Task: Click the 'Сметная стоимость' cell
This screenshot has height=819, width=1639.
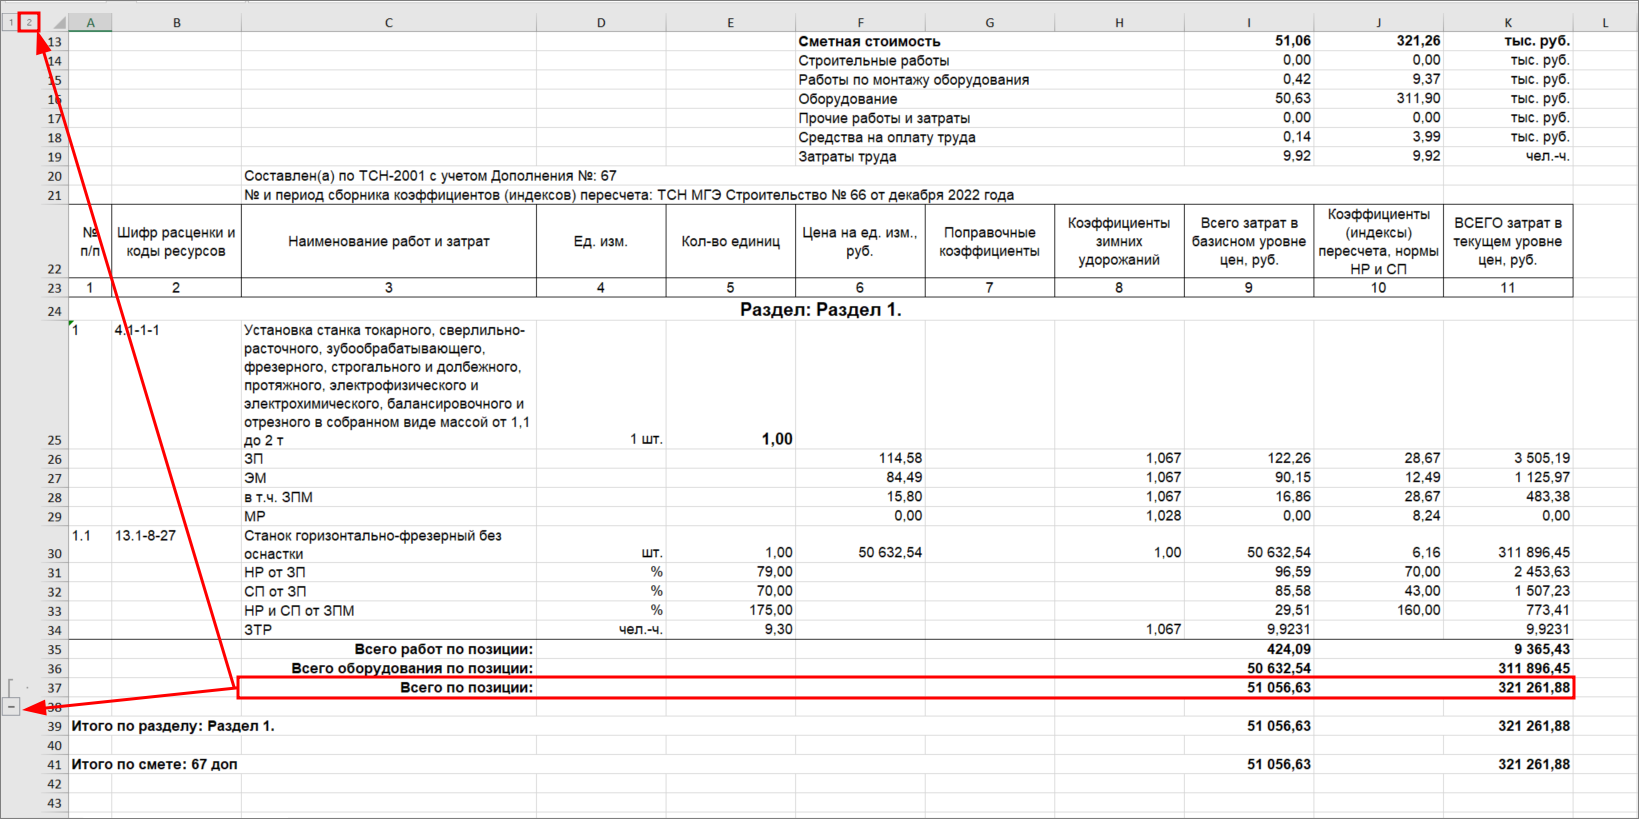Action: pos(869,41)
